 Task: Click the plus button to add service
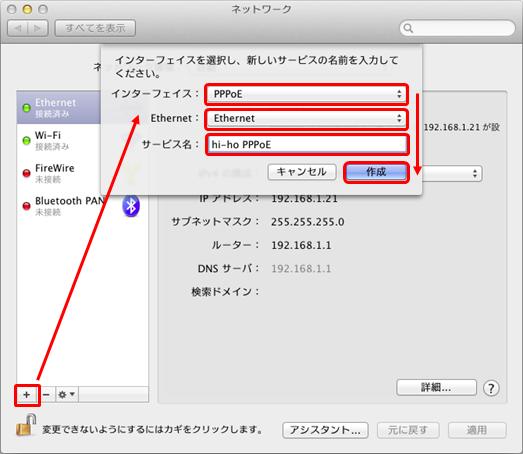click(27, 395)
